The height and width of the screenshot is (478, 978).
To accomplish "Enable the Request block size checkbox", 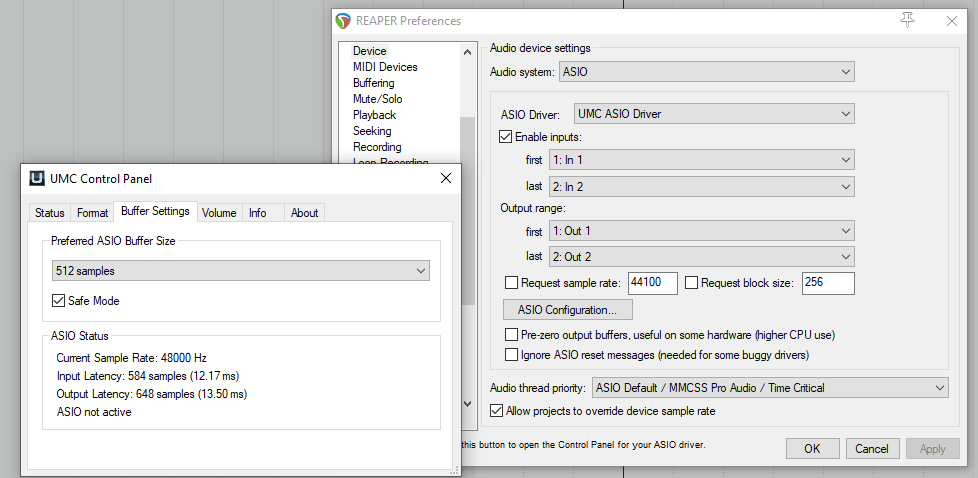I will tap(691, 283).
